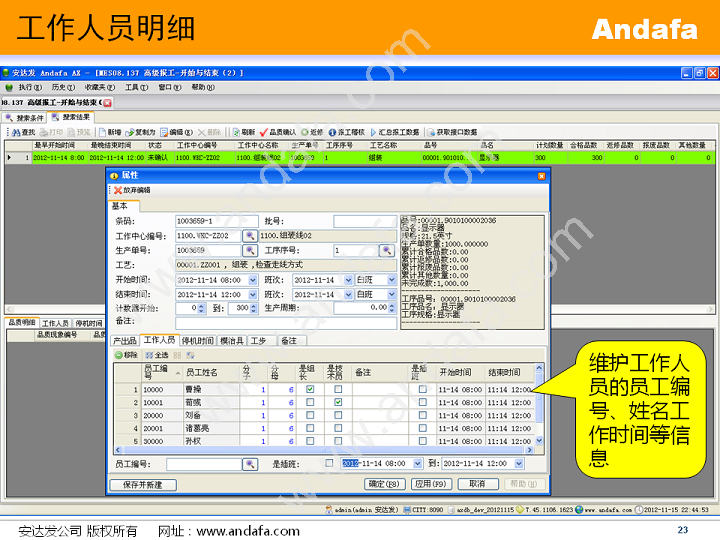
Task: Click the search icon next to 生产单号
Action: (250, 251)
